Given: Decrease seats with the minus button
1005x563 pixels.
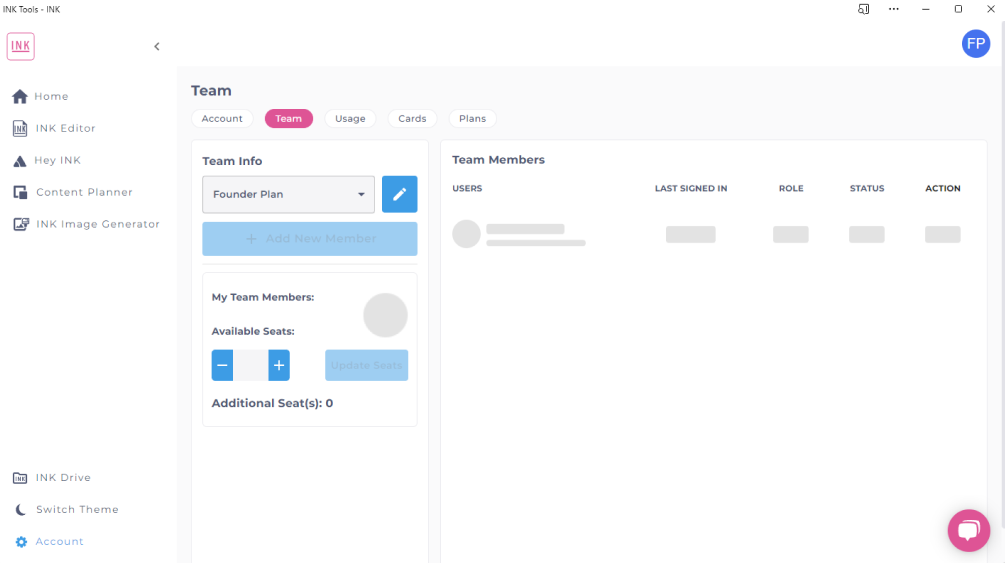Looking at the screenshot, I should pyautogui.click(x=222, y=366).
